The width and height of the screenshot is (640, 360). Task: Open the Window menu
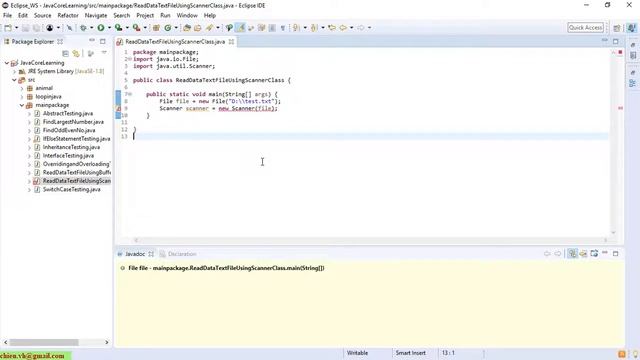coord(187,16)
